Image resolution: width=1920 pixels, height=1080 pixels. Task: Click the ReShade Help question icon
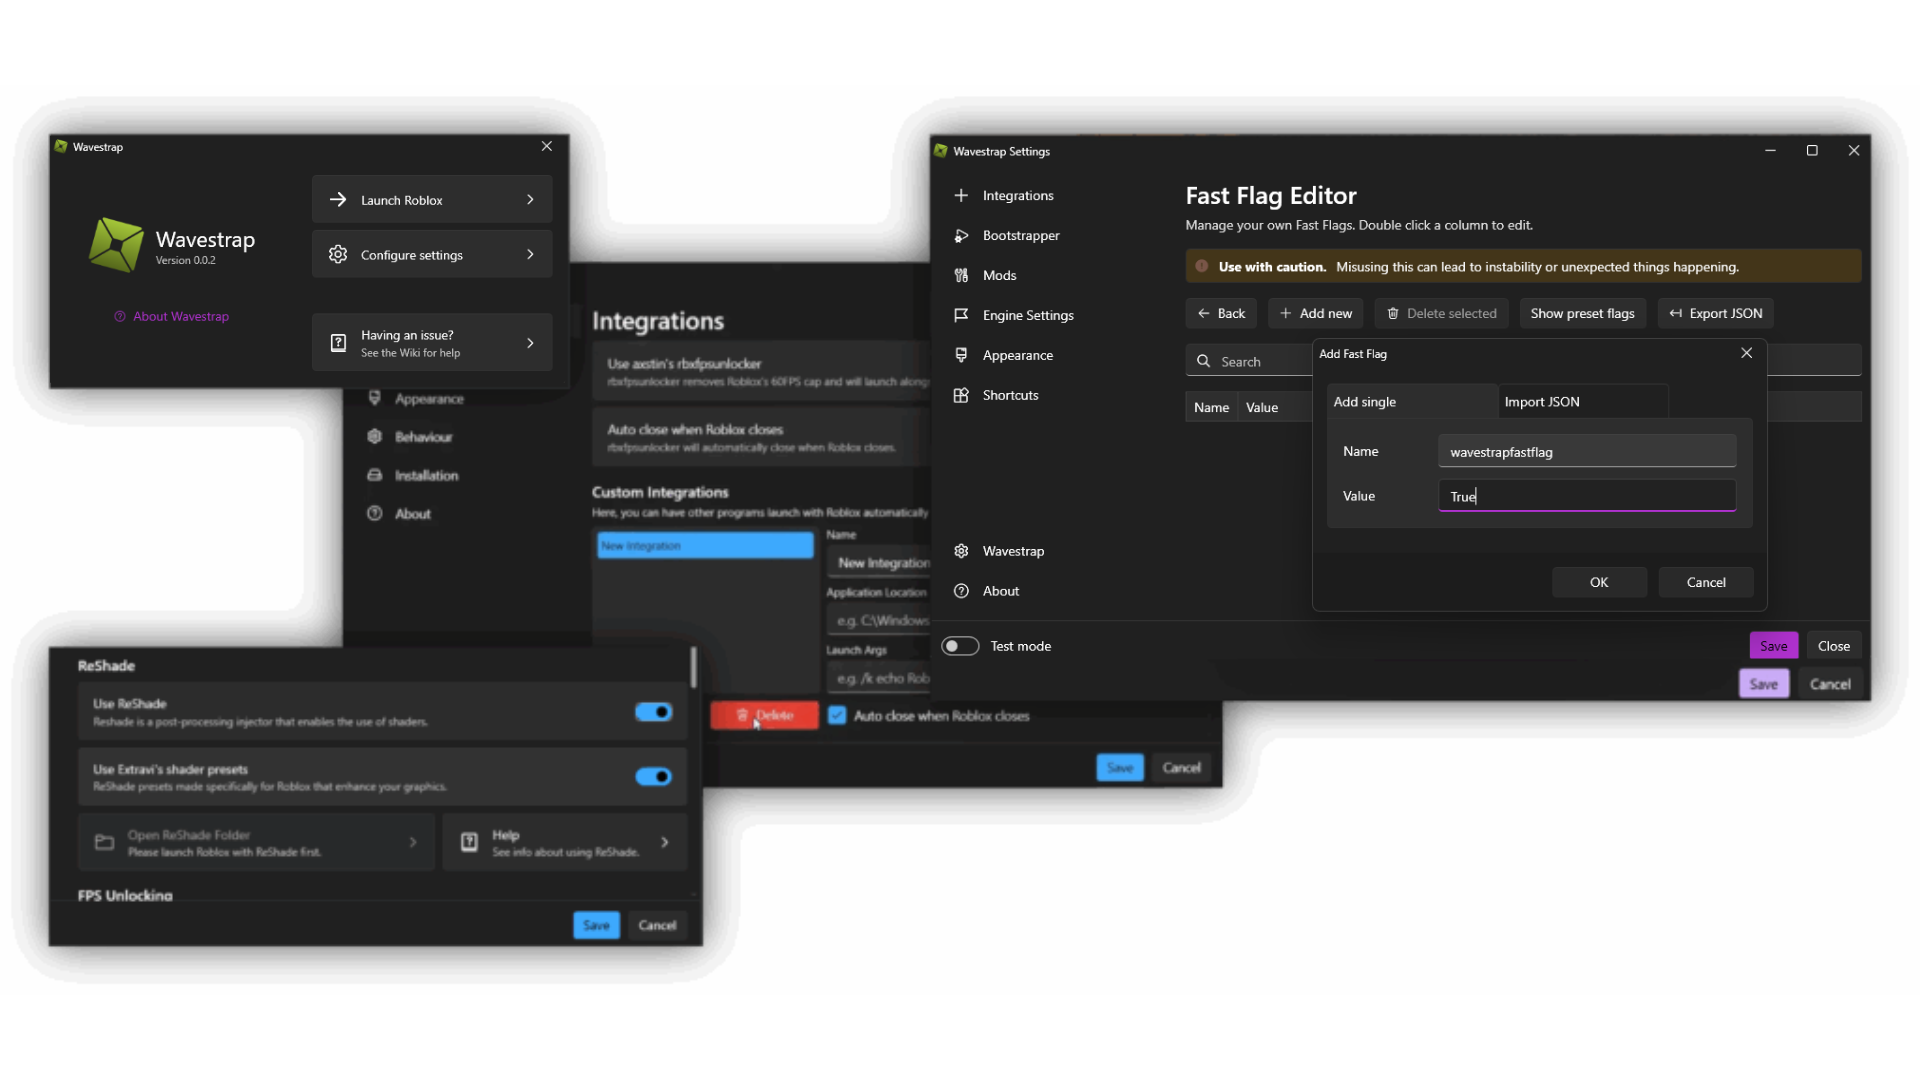[469, 842]
